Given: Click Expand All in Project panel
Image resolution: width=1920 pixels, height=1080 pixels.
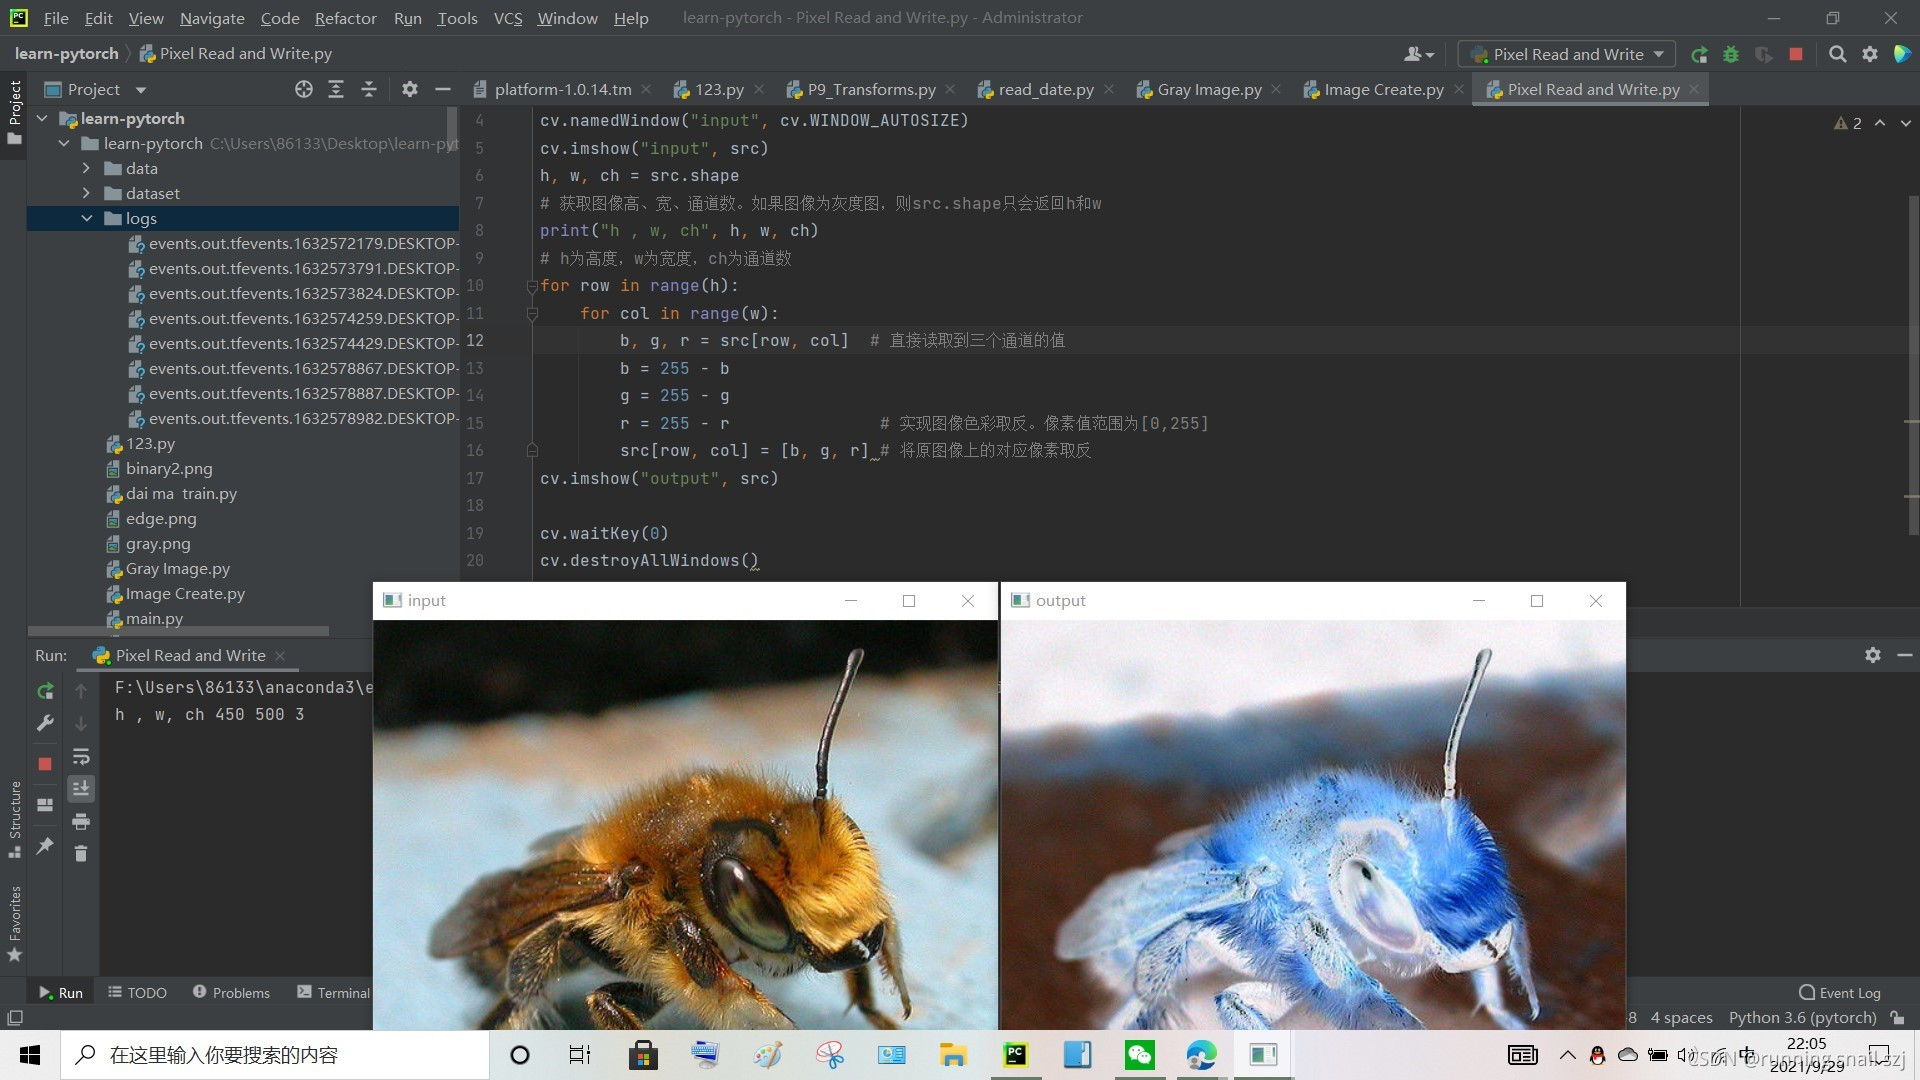Looking at the screenshot, I should click(x=336, y=90).
